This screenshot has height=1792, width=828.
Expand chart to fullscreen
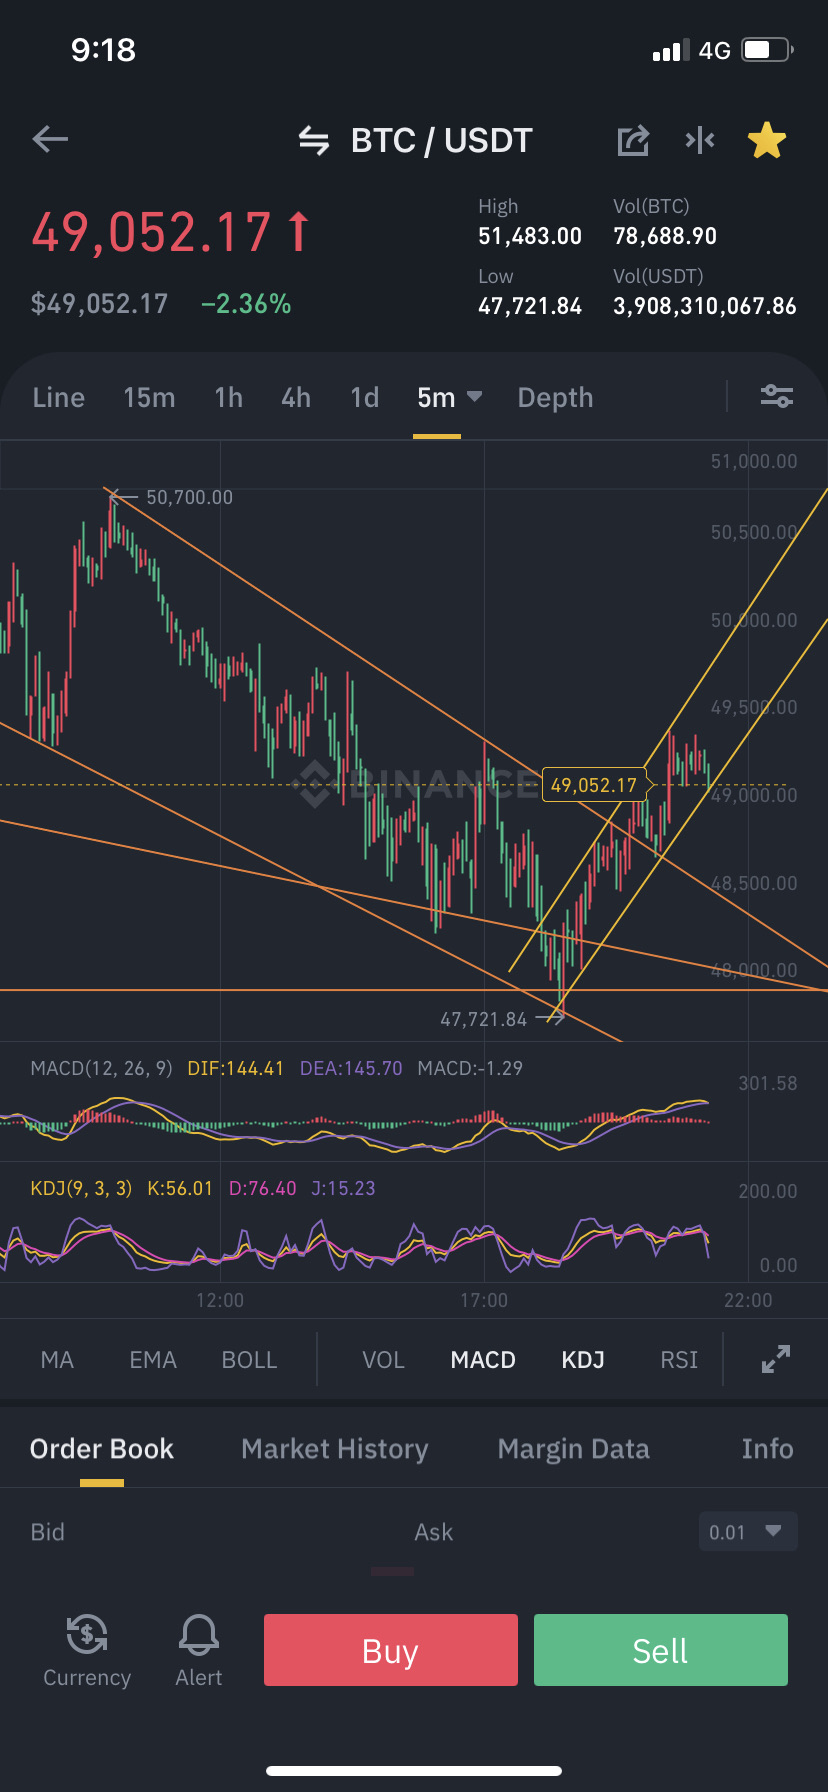click(x=776, y=1359)
